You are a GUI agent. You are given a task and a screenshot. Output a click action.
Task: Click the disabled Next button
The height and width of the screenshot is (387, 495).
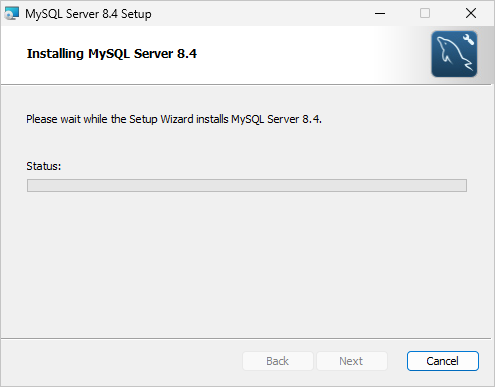(x=351, y=361)
